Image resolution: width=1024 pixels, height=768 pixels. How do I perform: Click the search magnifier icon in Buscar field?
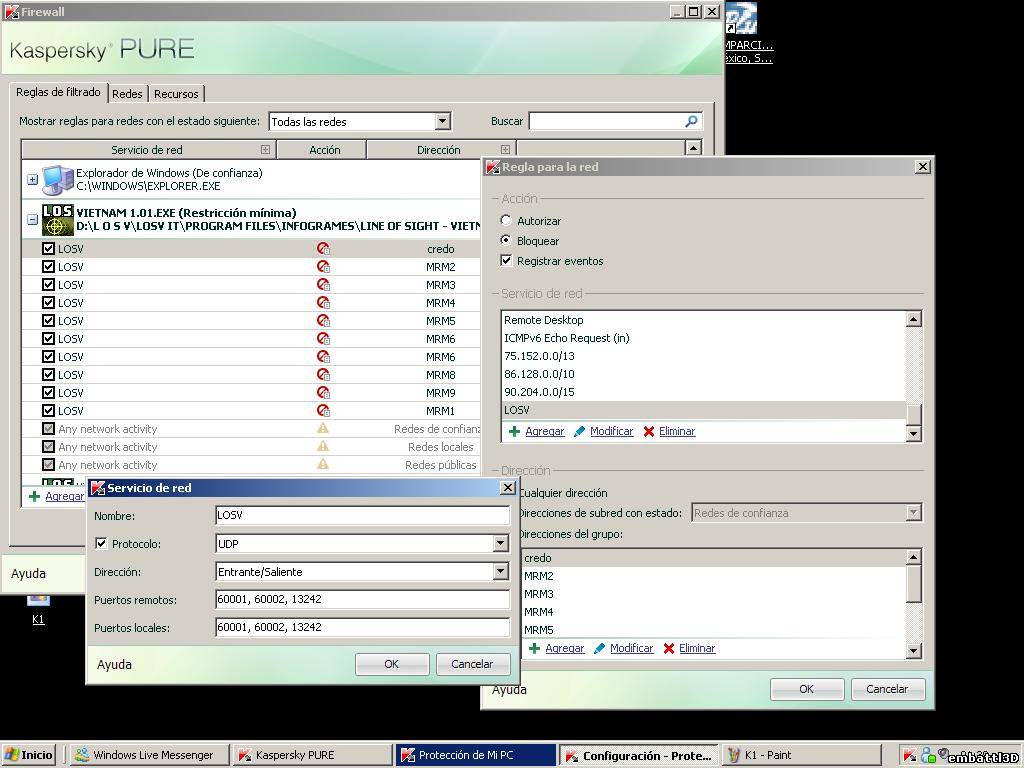coord(692,121)
